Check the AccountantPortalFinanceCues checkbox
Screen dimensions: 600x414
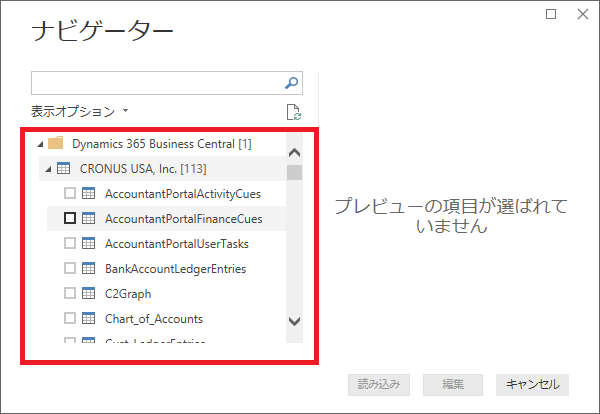[x=70, y=218]
